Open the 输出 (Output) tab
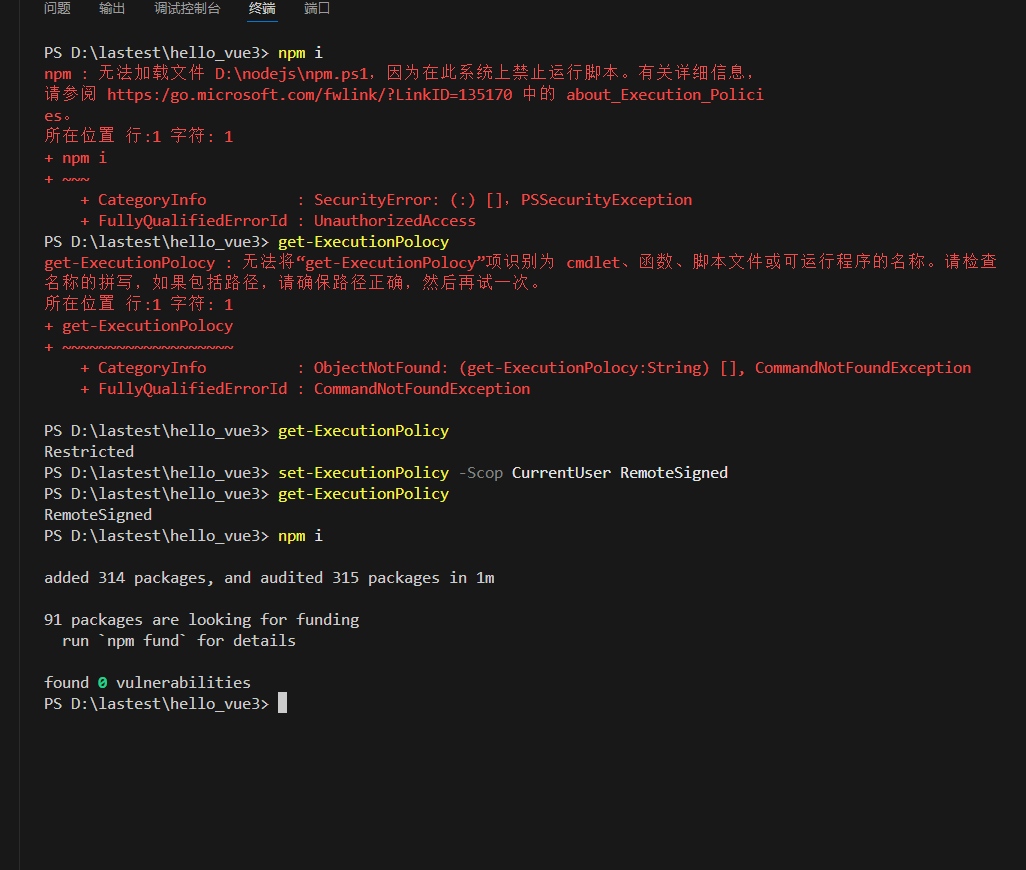Viewport: 1026px width, 870px height. (x=111, y=9)
